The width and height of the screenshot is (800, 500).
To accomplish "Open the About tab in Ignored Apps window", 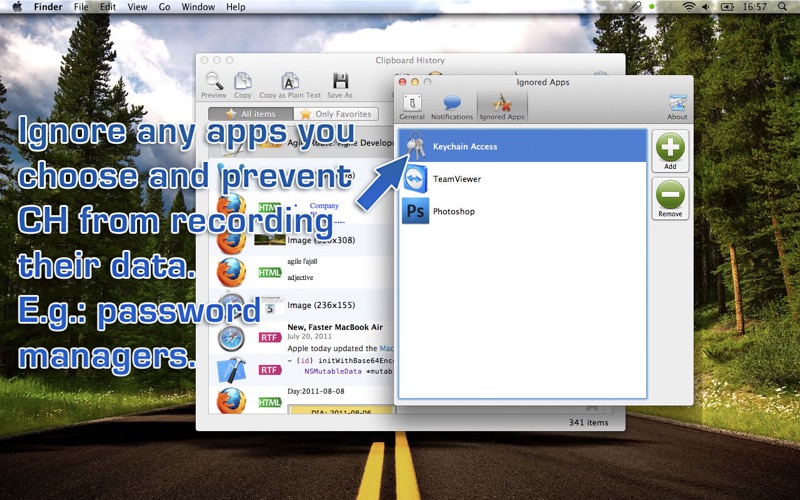I will [677, 107].
